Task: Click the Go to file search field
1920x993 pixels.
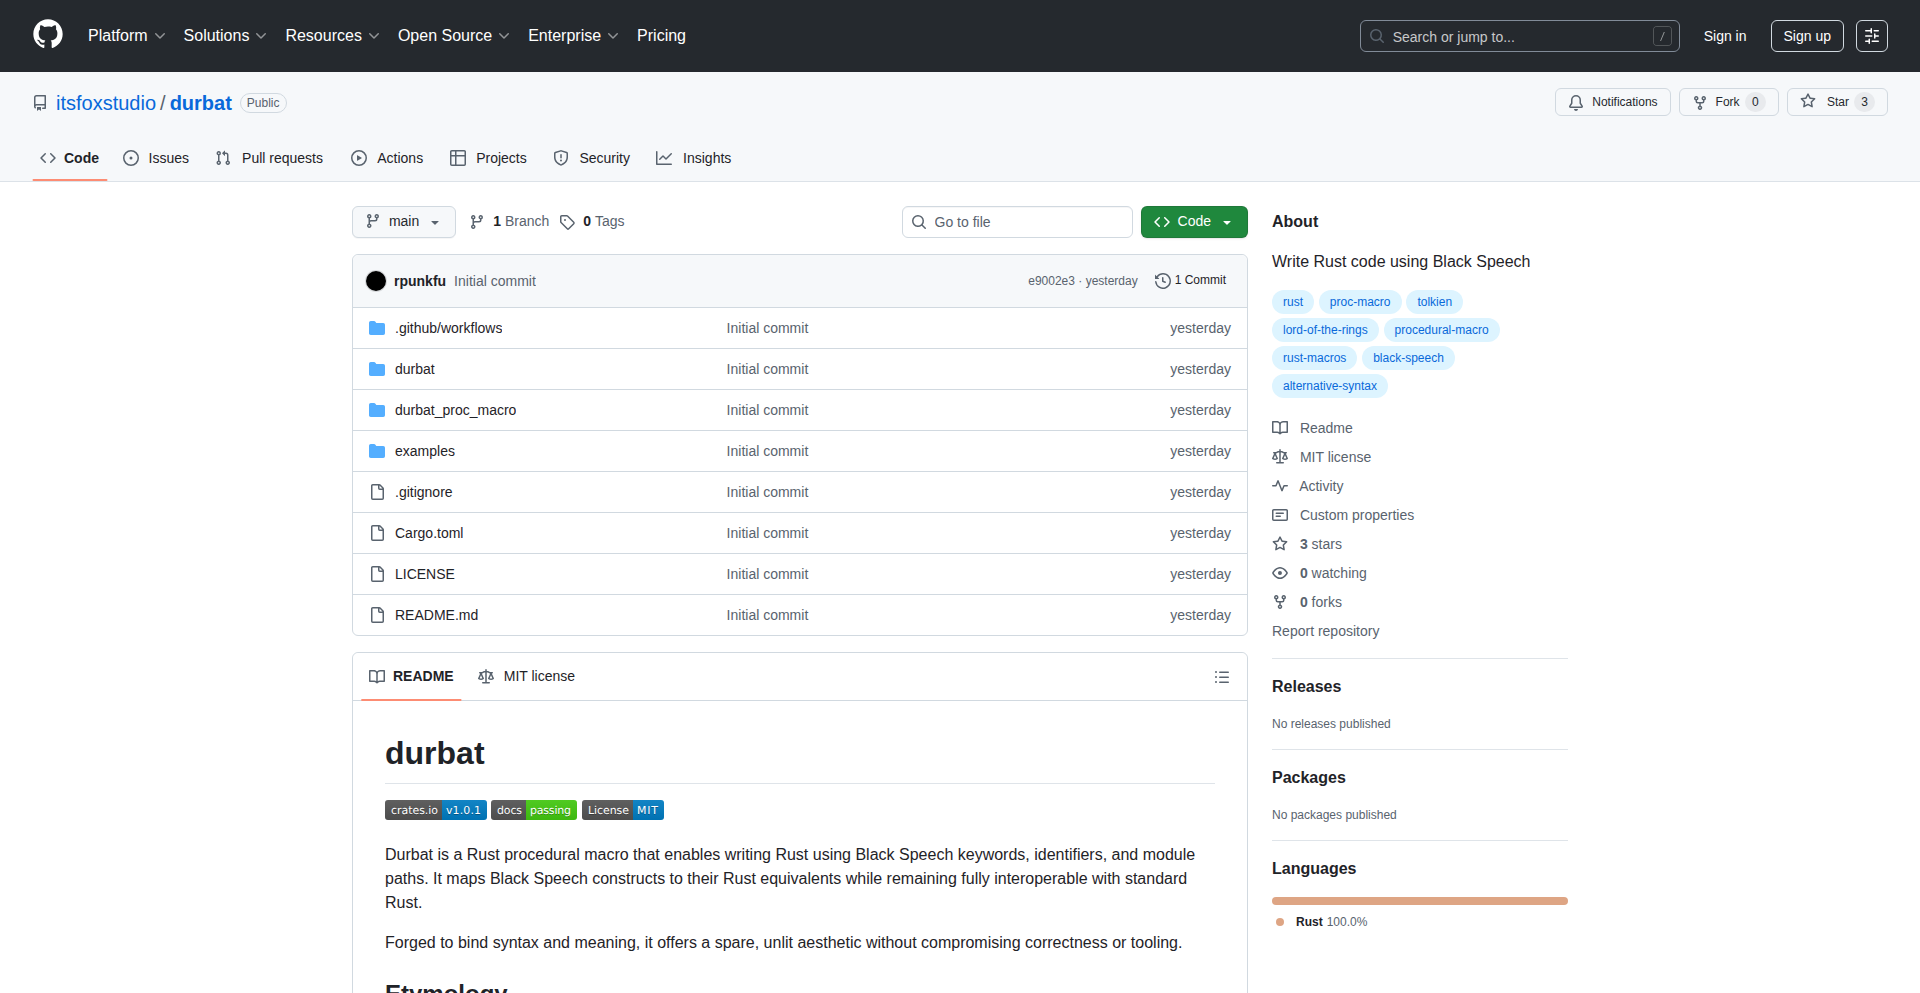Action: pyautogui.click(x=1017, y=221)
